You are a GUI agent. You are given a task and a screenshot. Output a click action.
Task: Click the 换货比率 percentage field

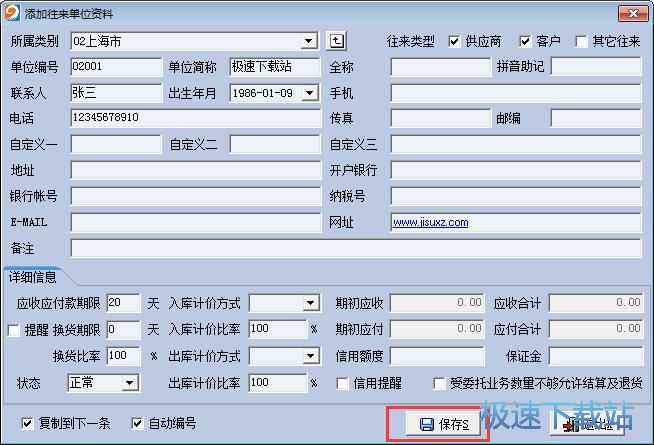click(123, 356)
